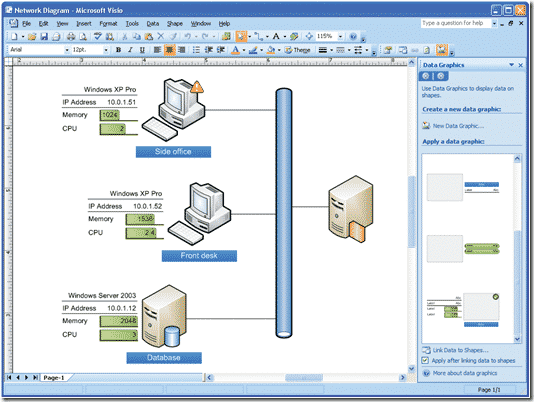
Task: Open the File menu
Action: point(27,24)
